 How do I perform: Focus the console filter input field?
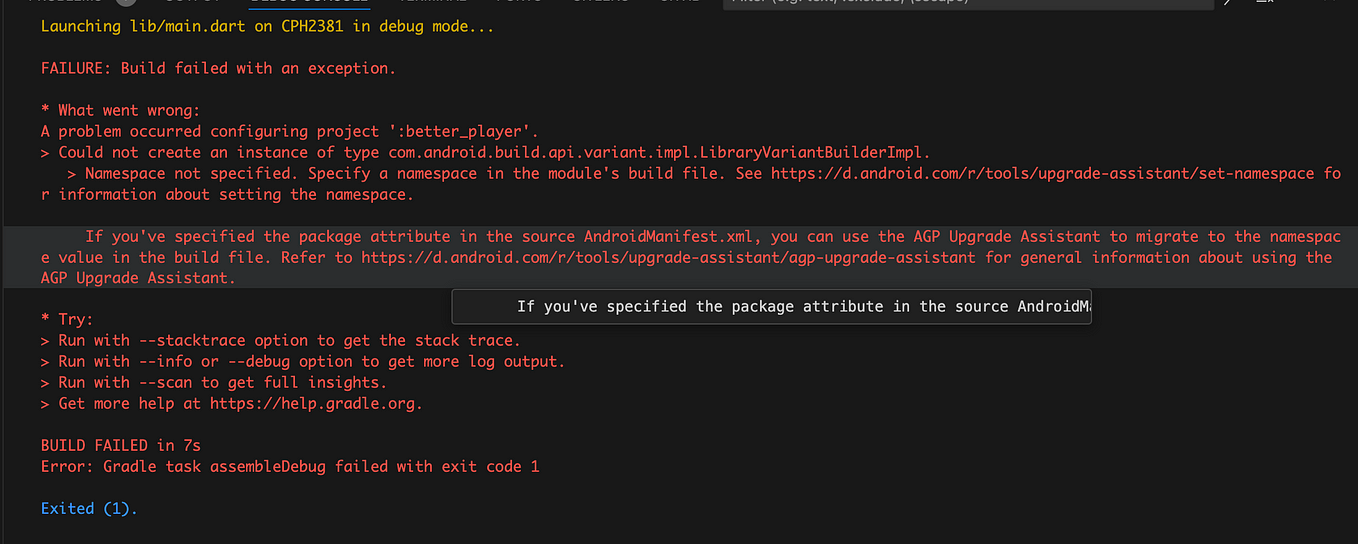click(x=970, y=4)
